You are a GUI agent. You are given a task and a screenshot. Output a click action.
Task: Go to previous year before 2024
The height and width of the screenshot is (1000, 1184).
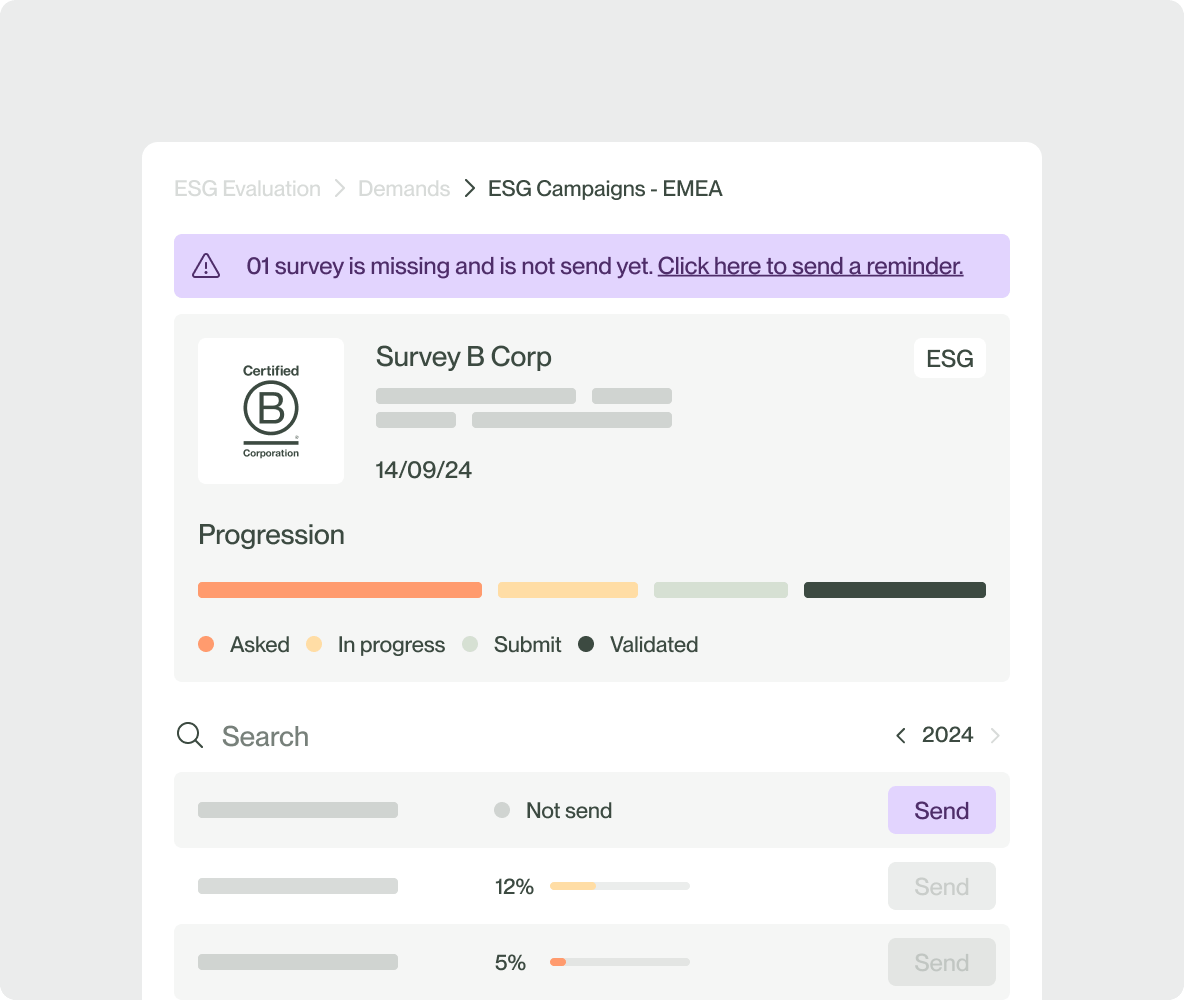901,736
